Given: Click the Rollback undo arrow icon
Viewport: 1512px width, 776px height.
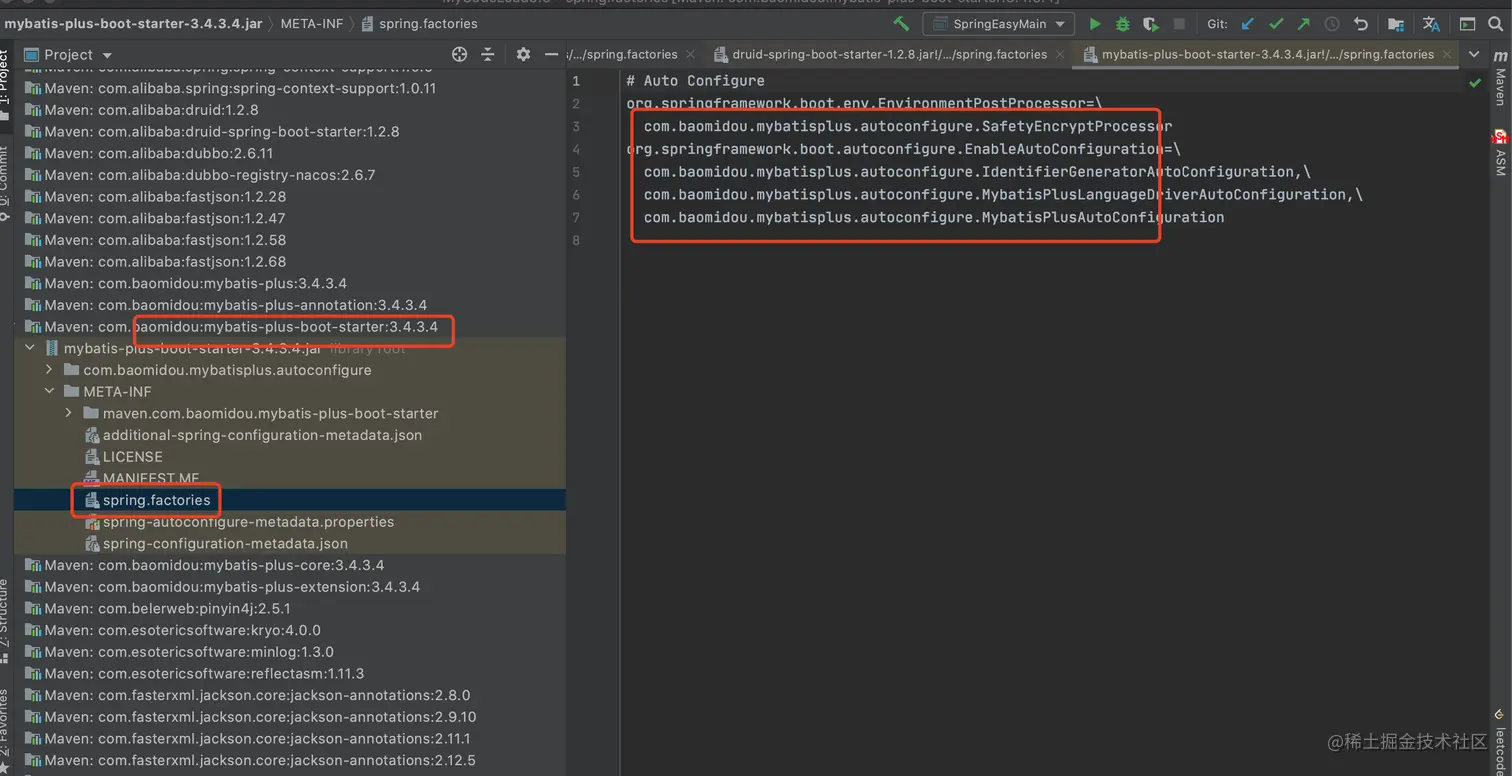Looking at the screenshot, I should coord(1361,24).
